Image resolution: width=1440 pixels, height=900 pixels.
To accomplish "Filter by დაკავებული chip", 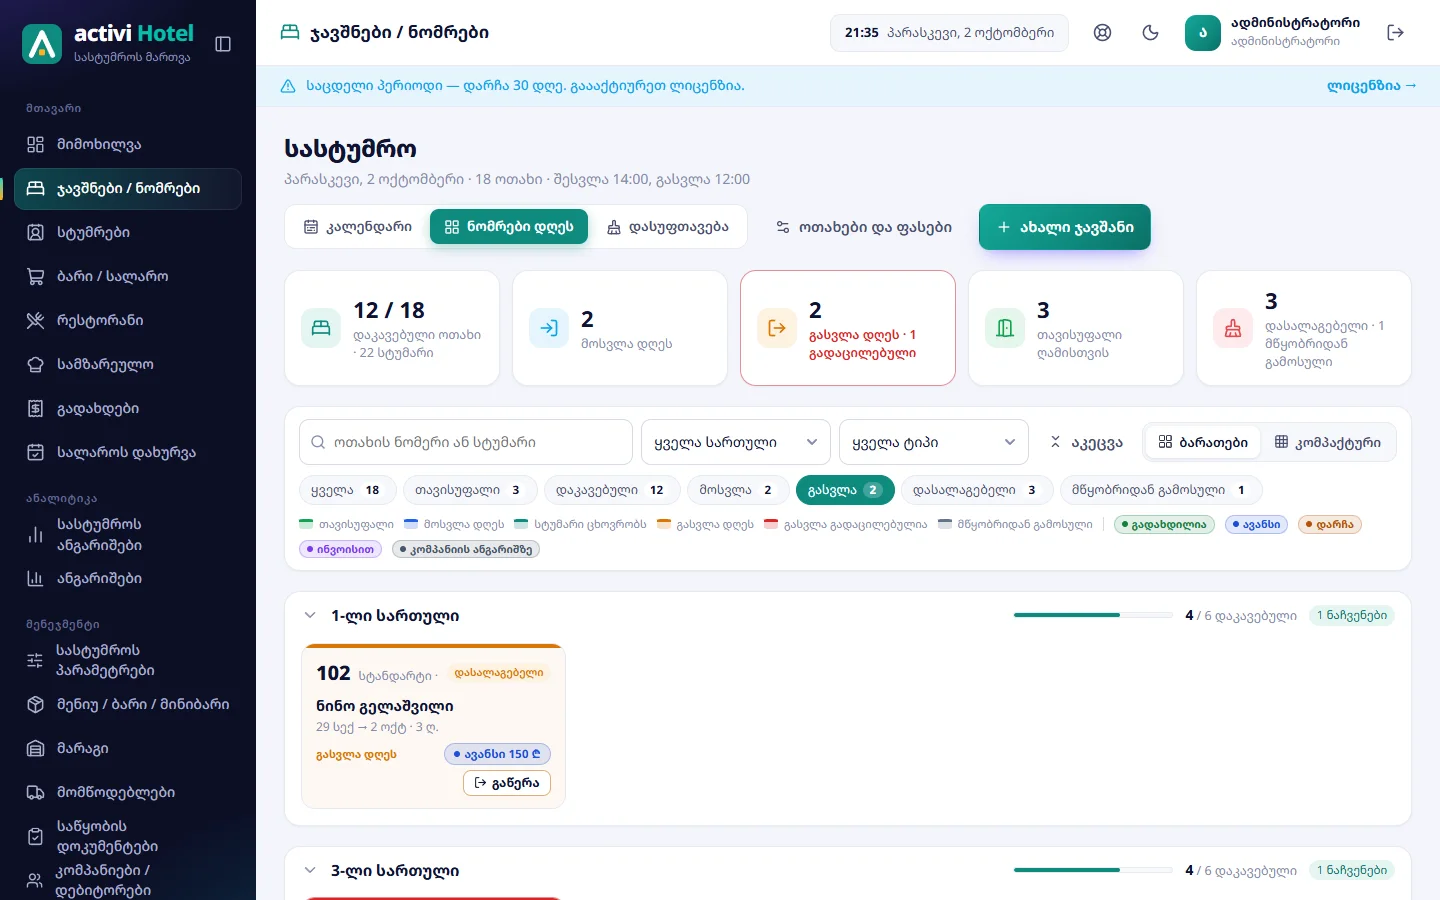I will click(x=612, y=490).
